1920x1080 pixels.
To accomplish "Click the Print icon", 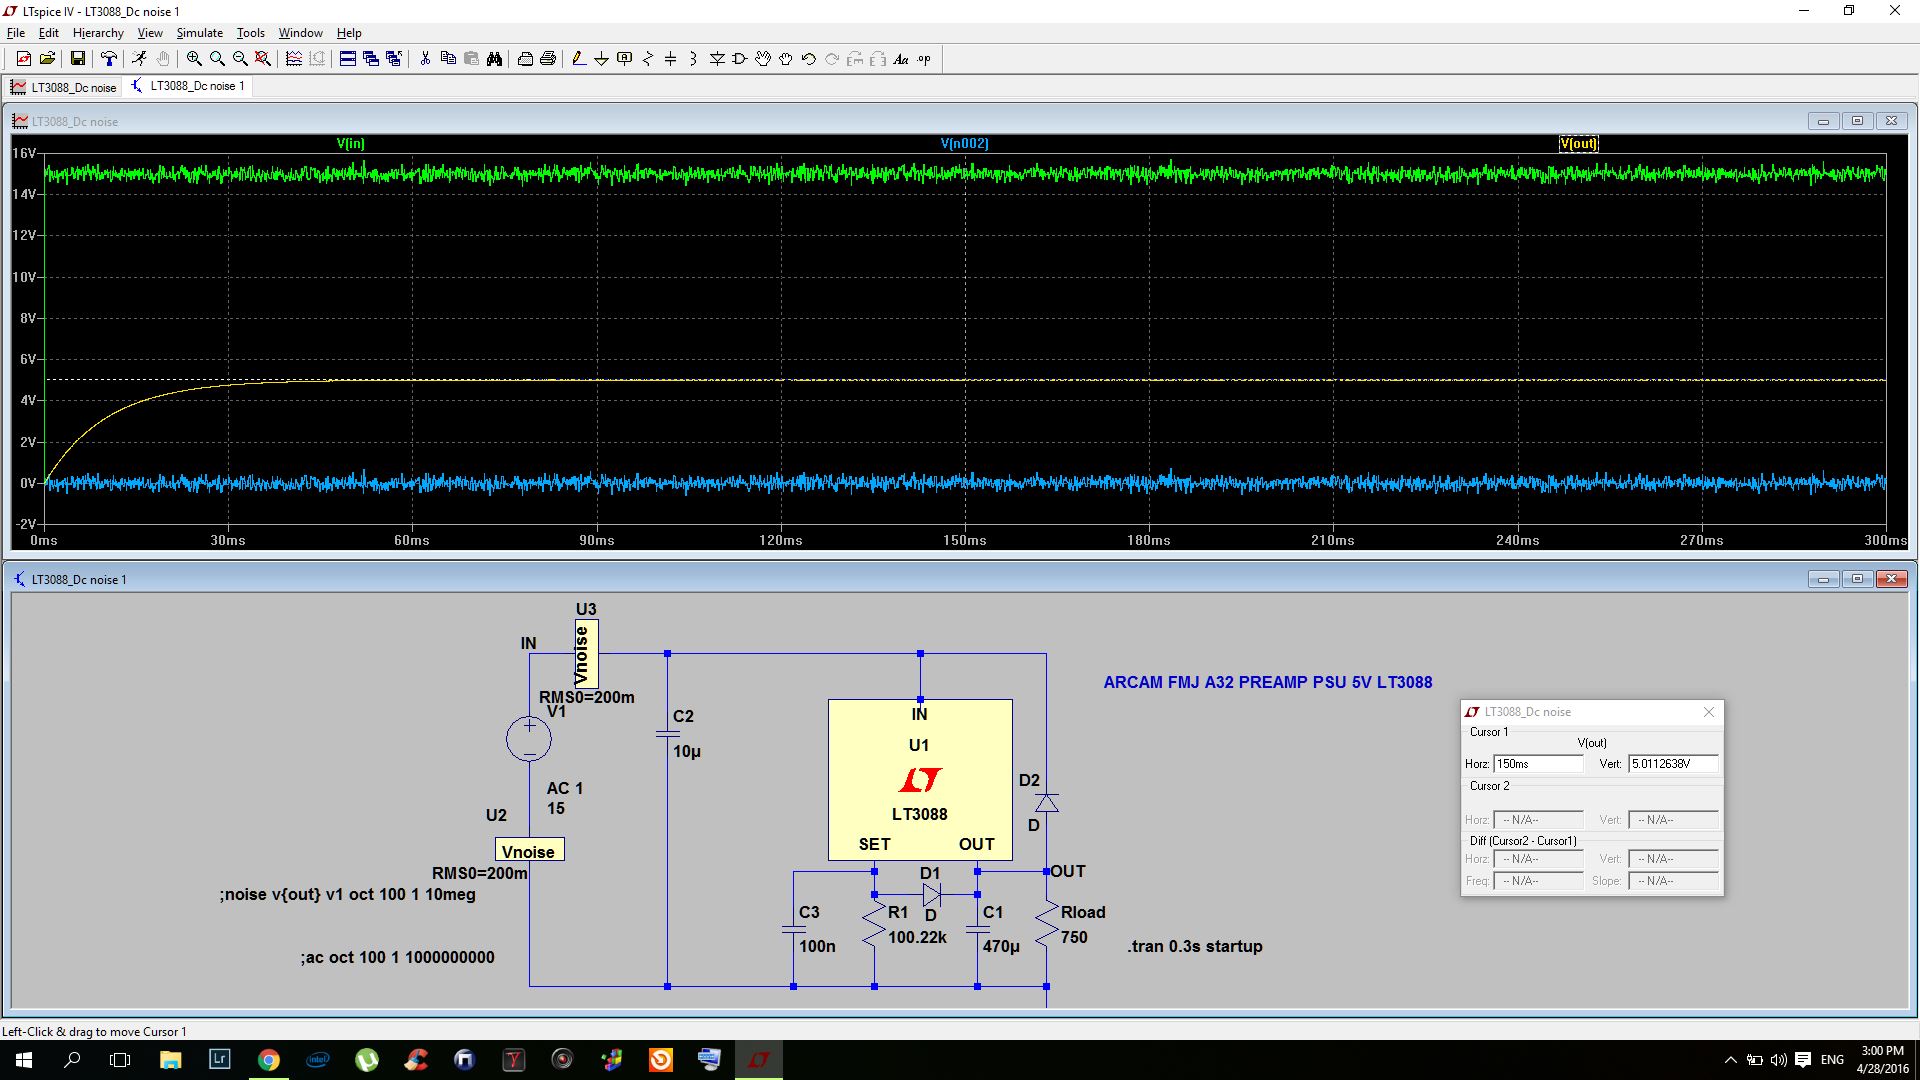I will pos(548,59).
